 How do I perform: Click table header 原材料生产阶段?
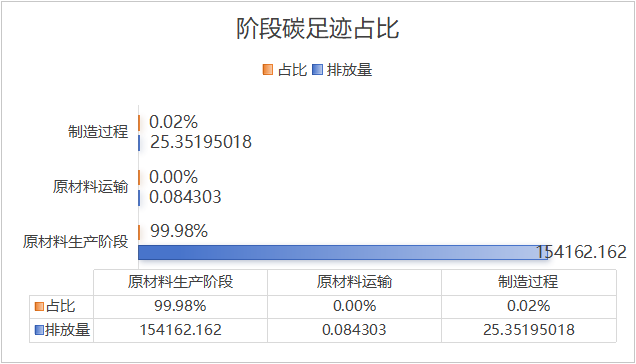(x=180, y=282)
